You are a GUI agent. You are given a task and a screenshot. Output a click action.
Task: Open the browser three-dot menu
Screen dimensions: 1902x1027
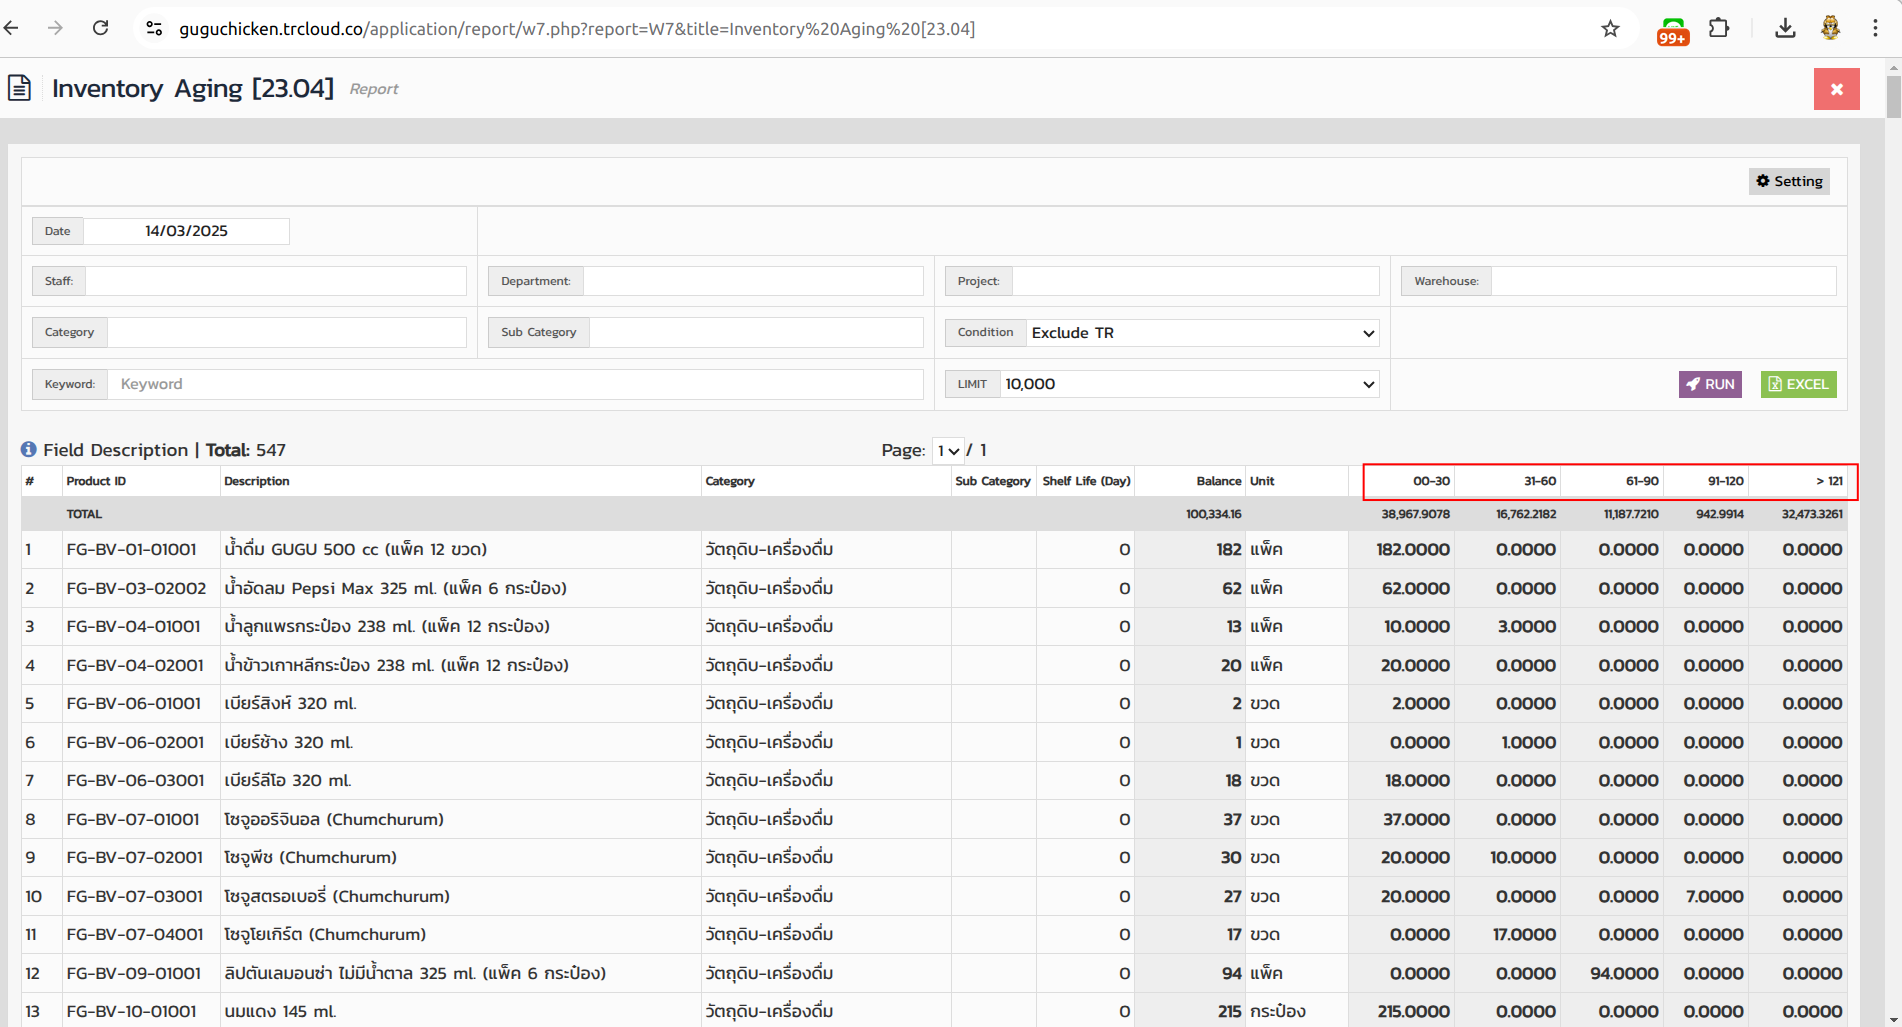coord(1875,28)
